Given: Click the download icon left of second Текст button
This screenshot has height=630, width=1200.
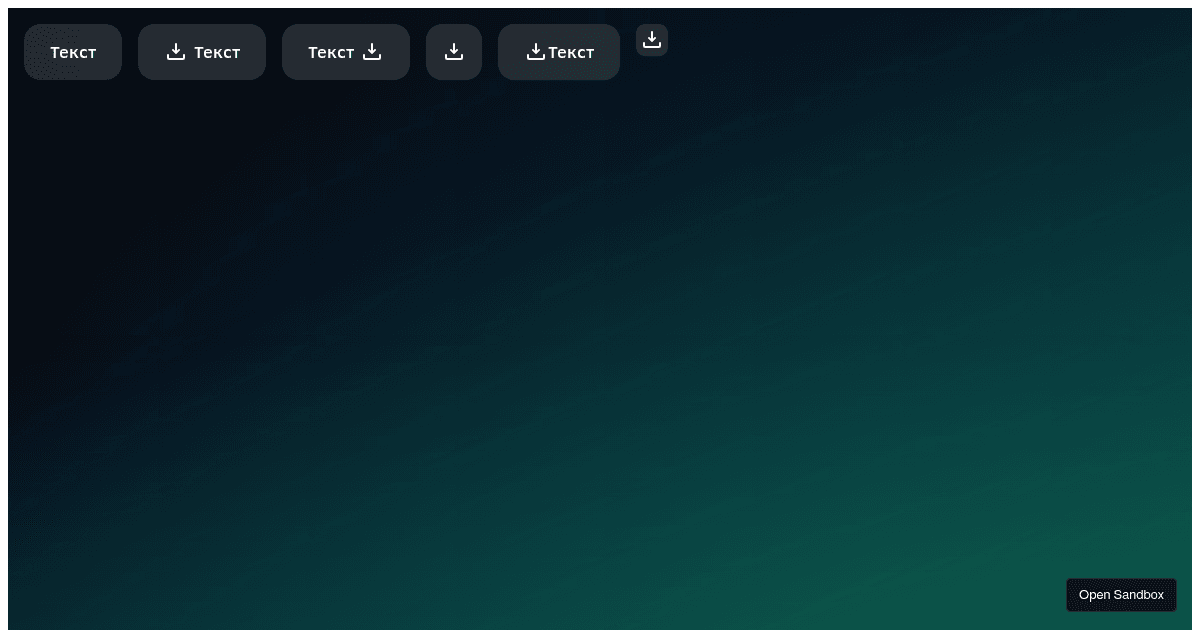Looking at the screenshot, I should [x=176, y=51].
